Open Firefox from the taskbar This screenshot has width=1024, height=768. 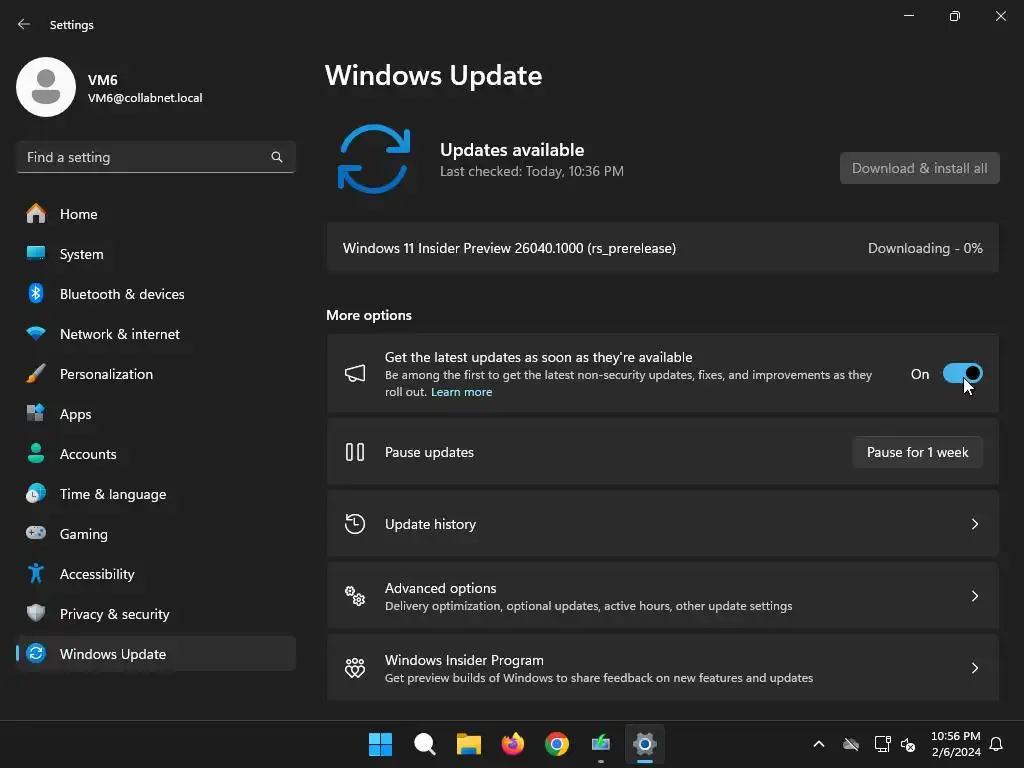[x=513, y=744]
